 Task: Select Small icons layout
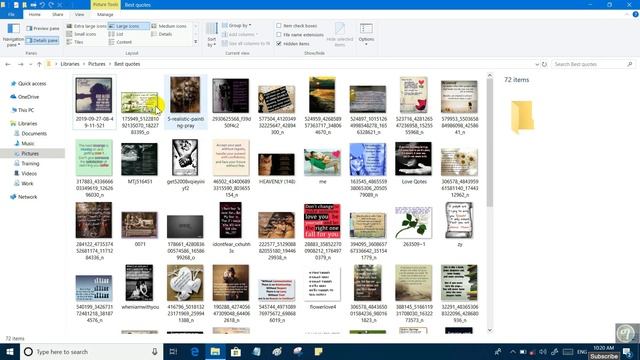81,34
